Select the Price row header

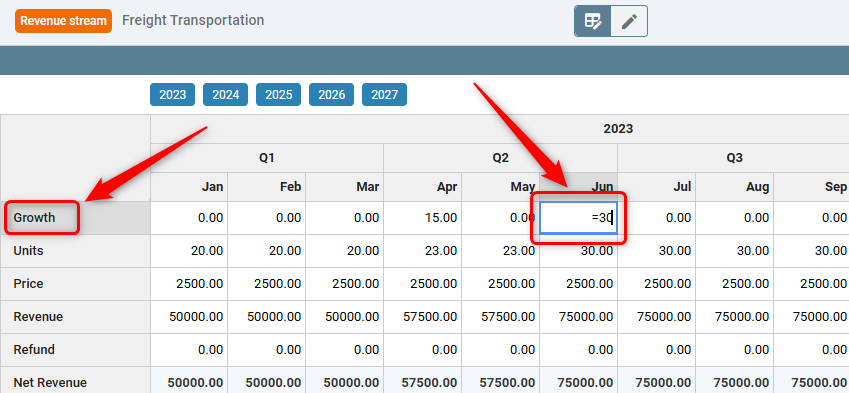tap(75, 284)
